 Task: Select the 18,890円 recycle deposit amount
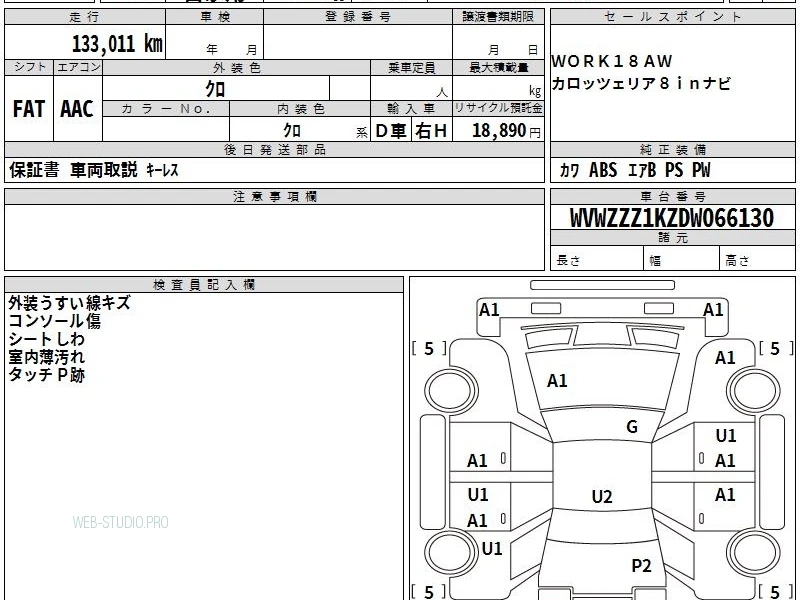(506, 131)
